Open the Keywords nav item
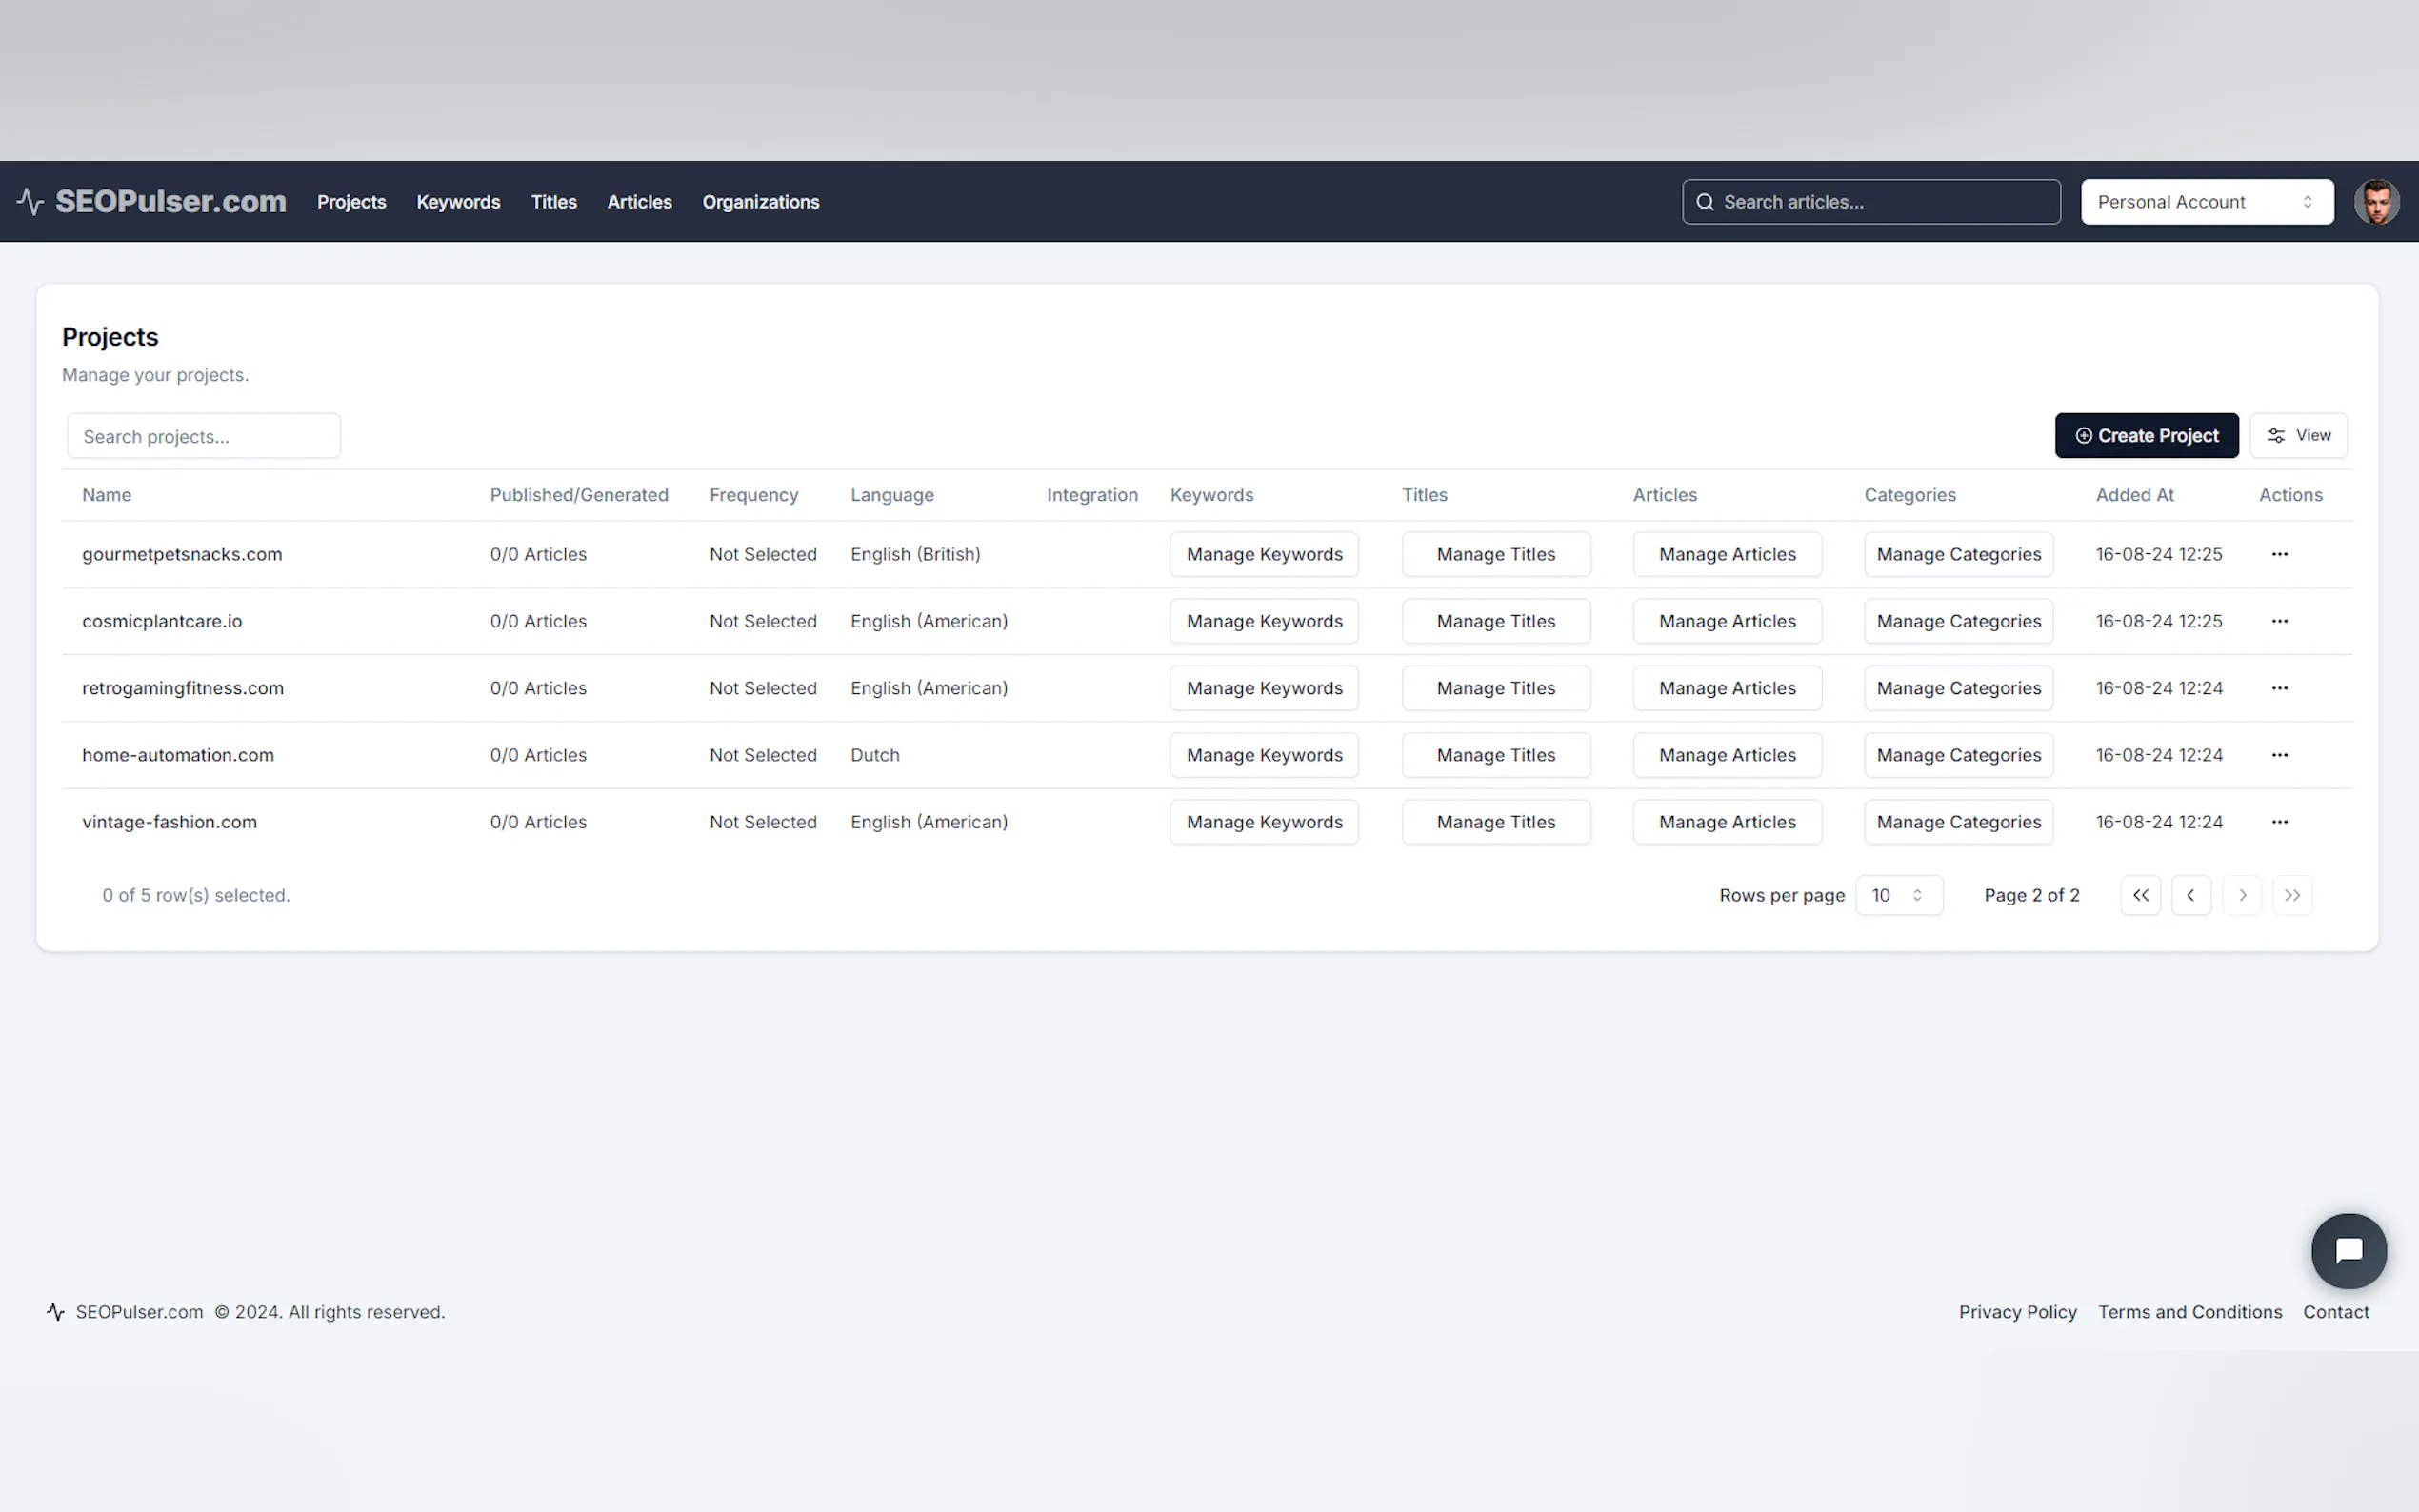The height and width of the screenshot is (1512, 2419). click(x=458, y=202)
